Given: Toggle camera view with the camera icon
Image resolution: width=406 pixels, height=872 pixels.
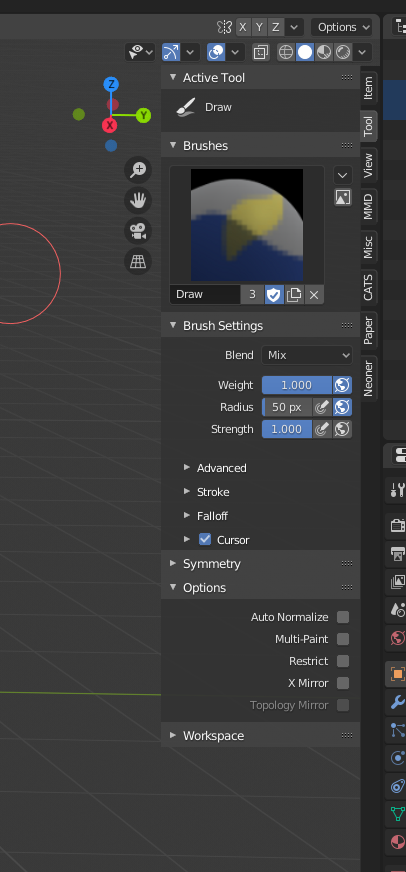Looking at the screenshot, I should 138,231.
